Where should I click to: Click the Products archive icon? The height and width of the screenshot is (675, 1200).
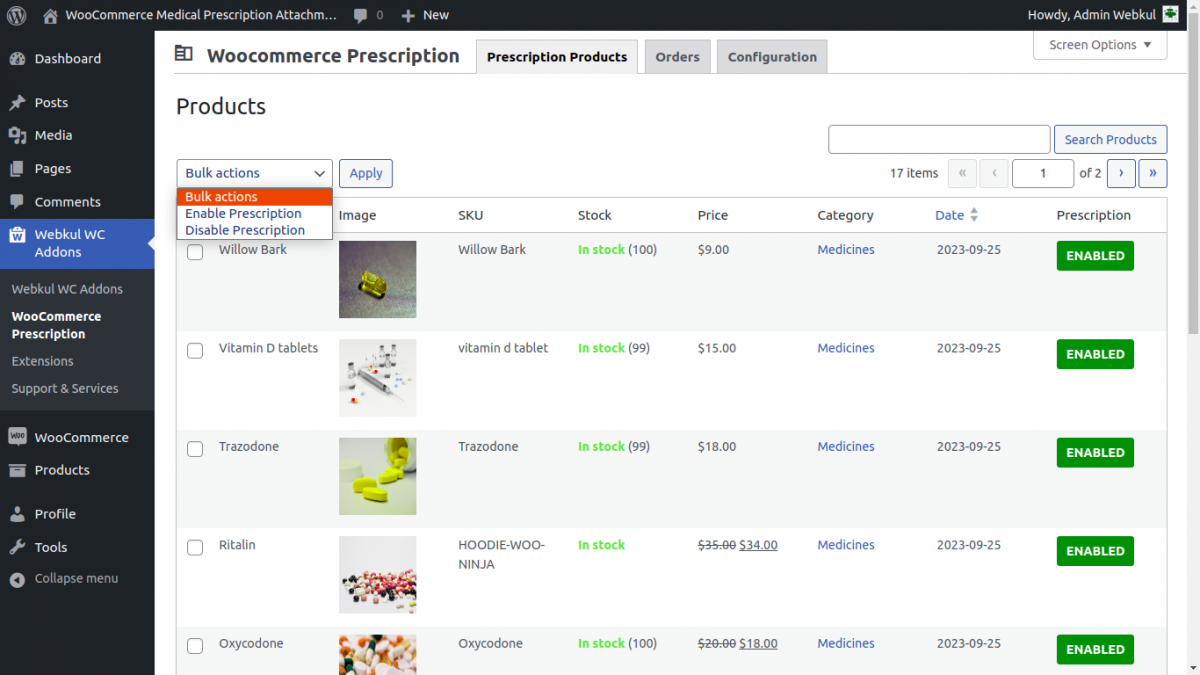pos(17,470)
